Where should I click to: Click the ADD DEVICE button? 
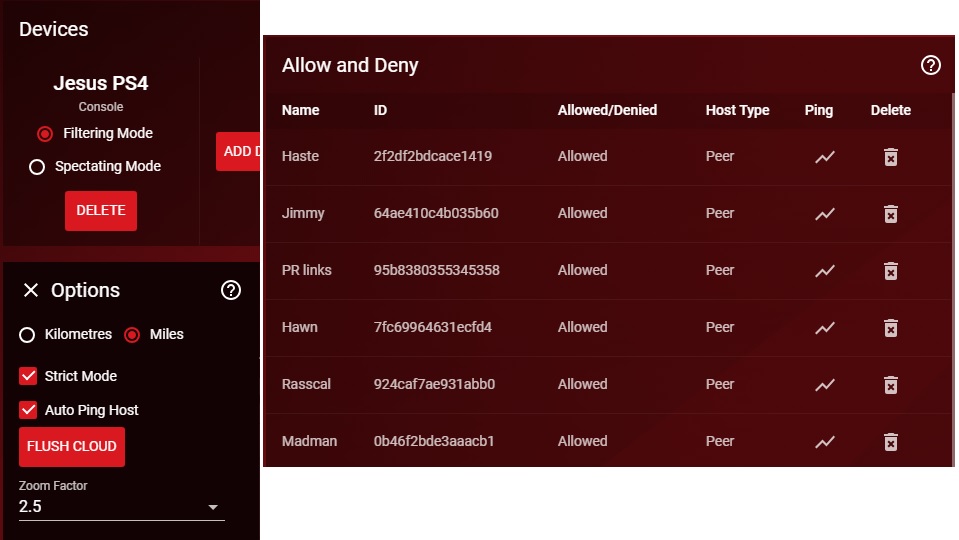tap(239, 152)
